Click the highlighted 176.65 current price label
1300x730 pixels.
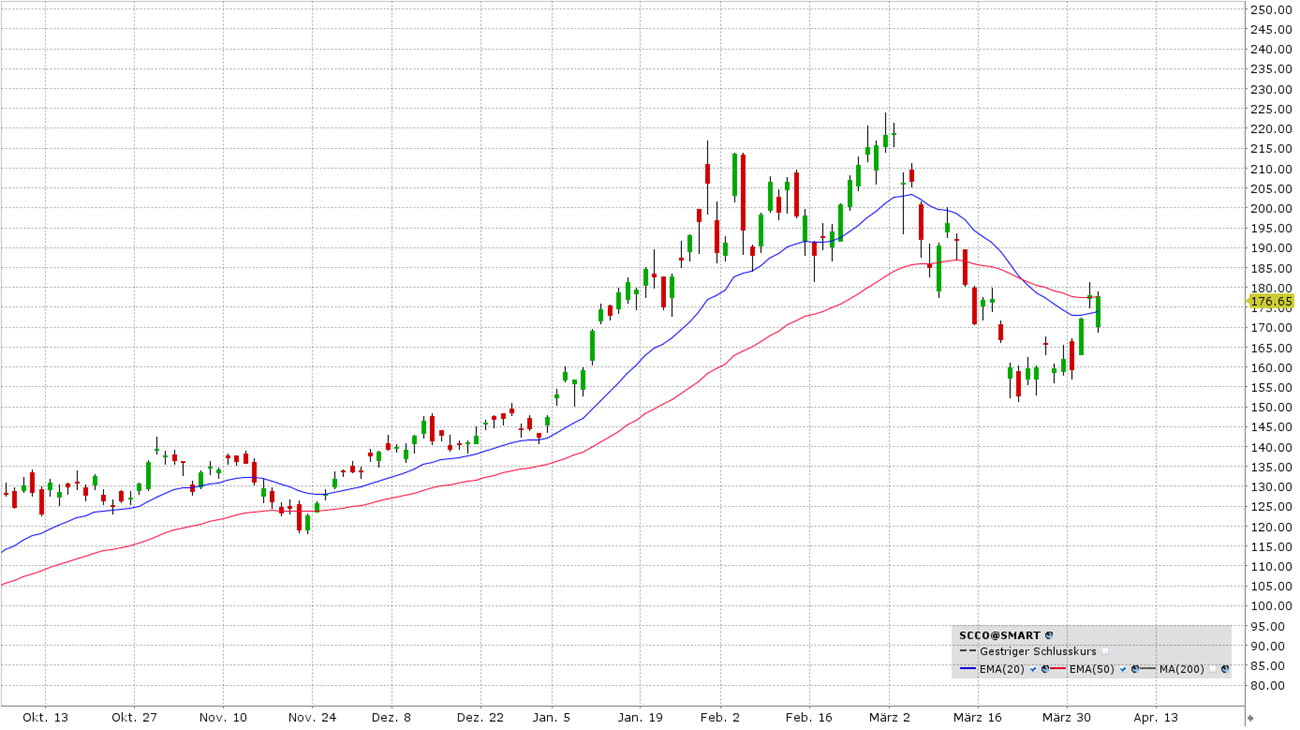coord(1271,301)
